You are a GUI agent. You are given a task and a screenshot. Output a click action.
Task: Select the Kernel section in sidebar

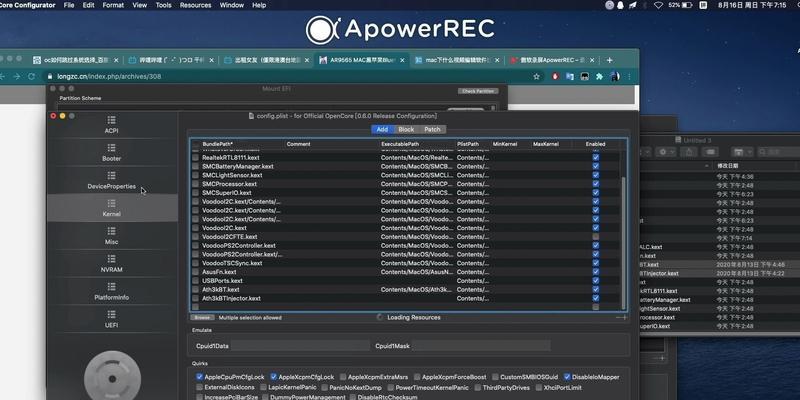pyautogui.click(x=112, y=208)
